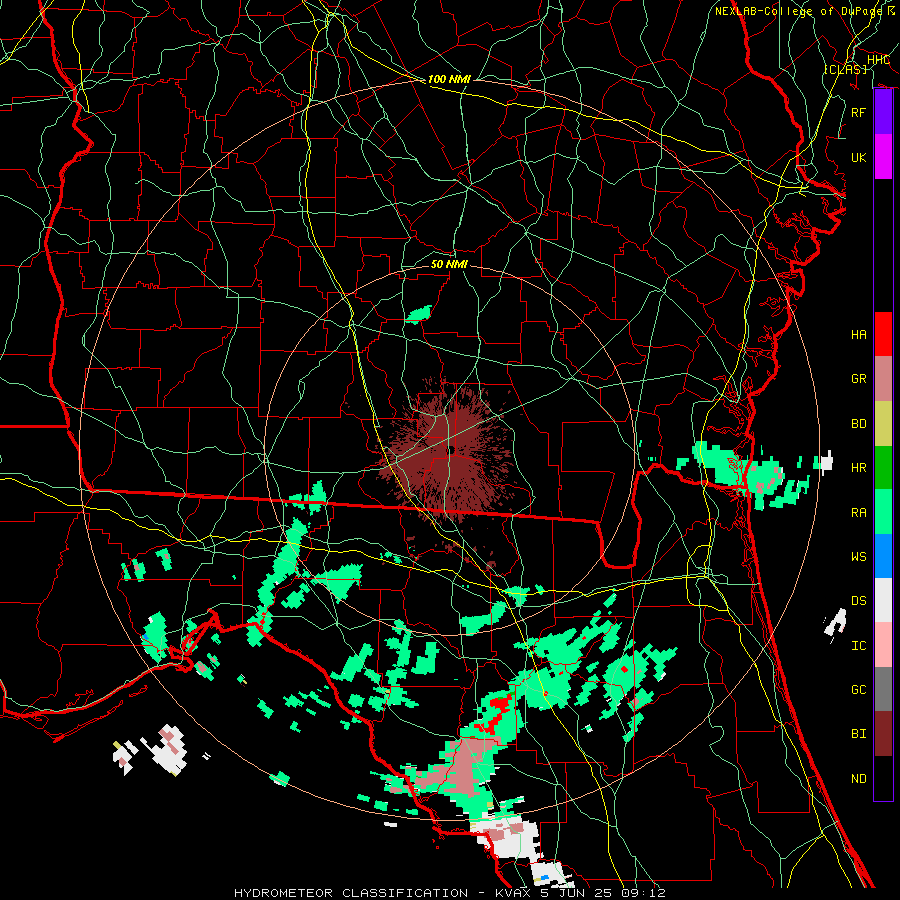Click the 'NEXLAB-College of DuPage' credit text

pyautogui.click(x=798, y=11)
